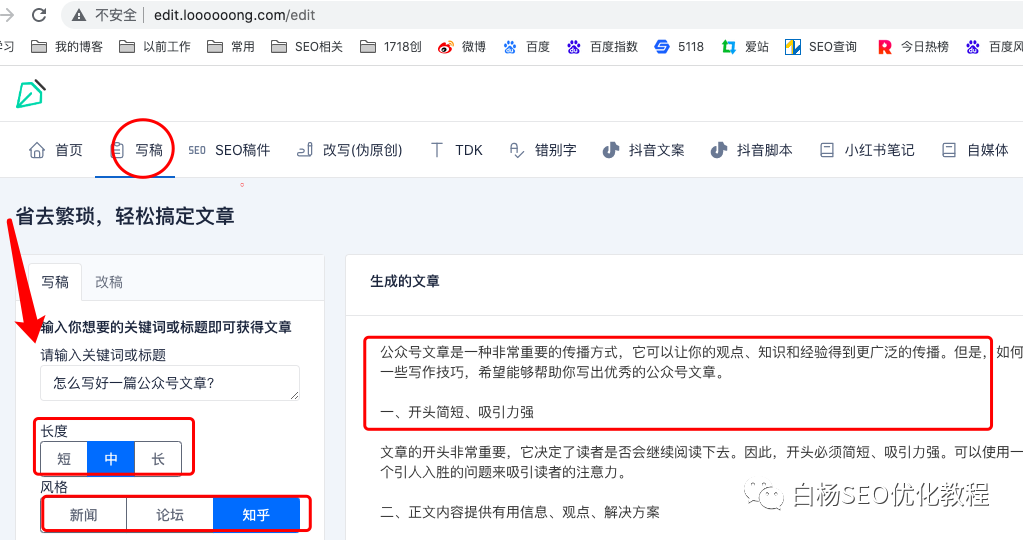Click the T icon before TDK

(x=437, y=150)
